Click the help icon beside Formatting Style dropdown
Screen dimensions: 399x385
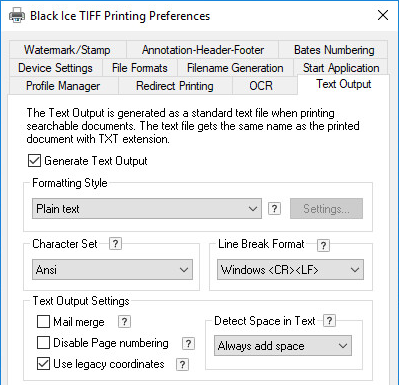coord(274,209)
